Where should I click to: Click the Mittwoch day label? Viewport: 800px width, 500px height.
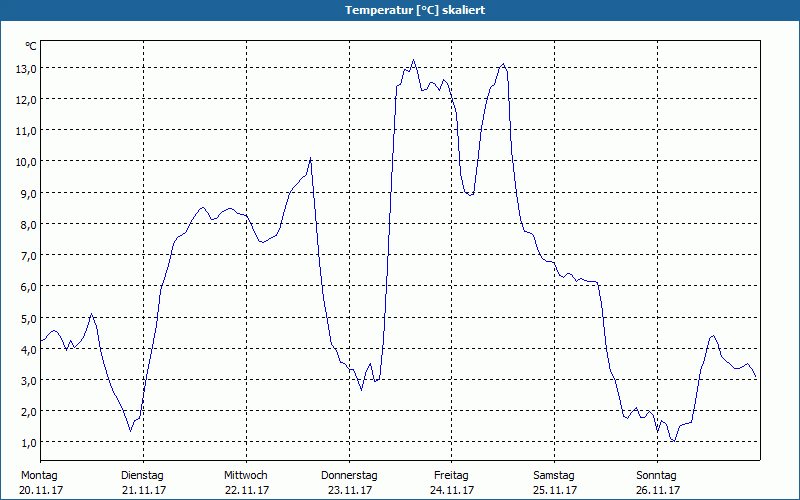coord(245,476)
